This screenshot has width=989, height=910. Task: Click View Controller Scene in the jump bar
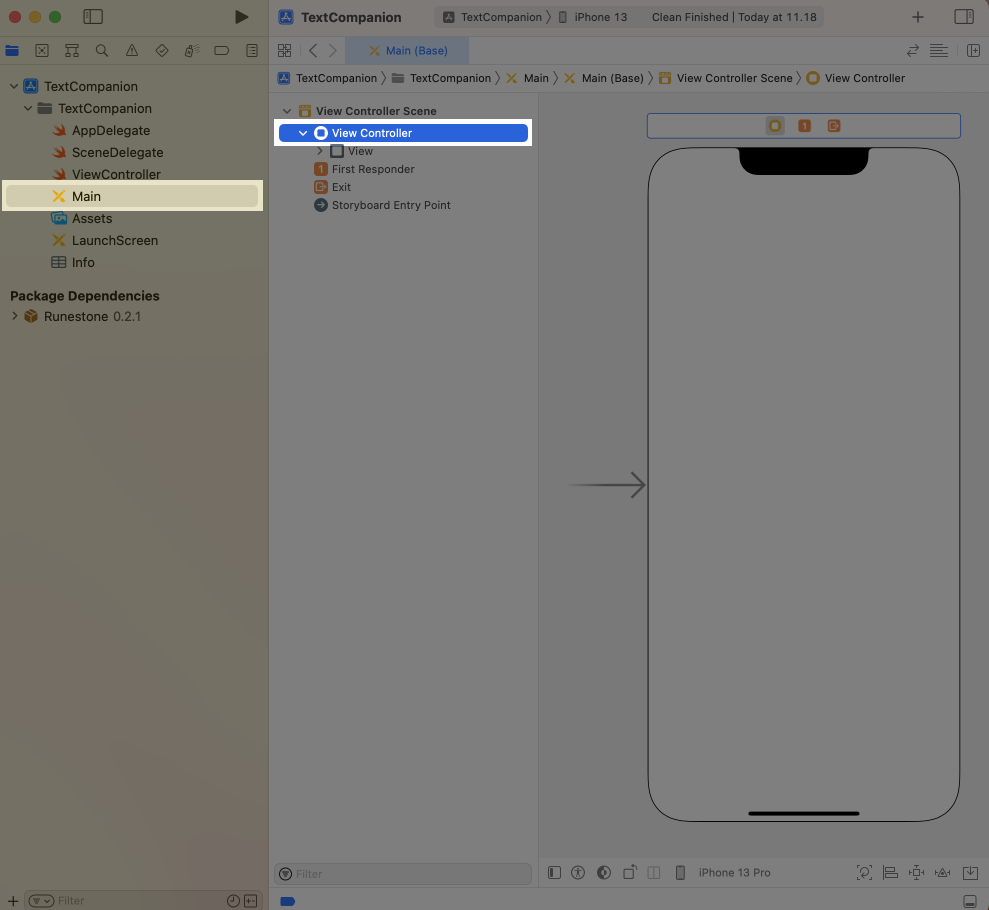[734, 78]
